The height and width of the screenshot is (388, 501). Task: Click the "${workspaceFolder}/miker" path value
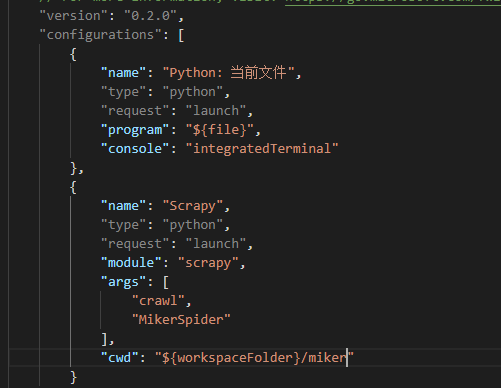click(254, 358)
